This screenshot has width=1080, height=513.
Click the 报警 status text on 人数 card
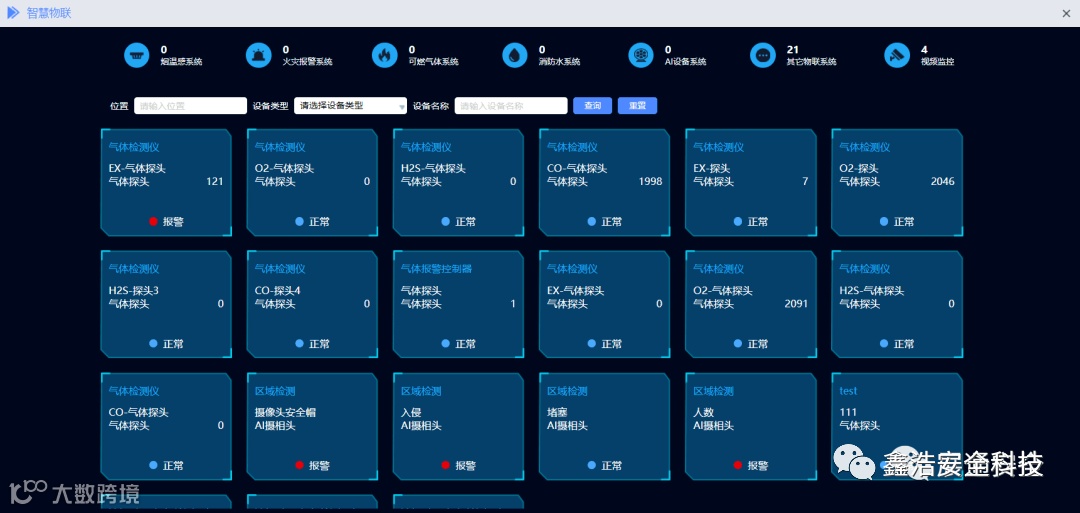tap(758, 465)
